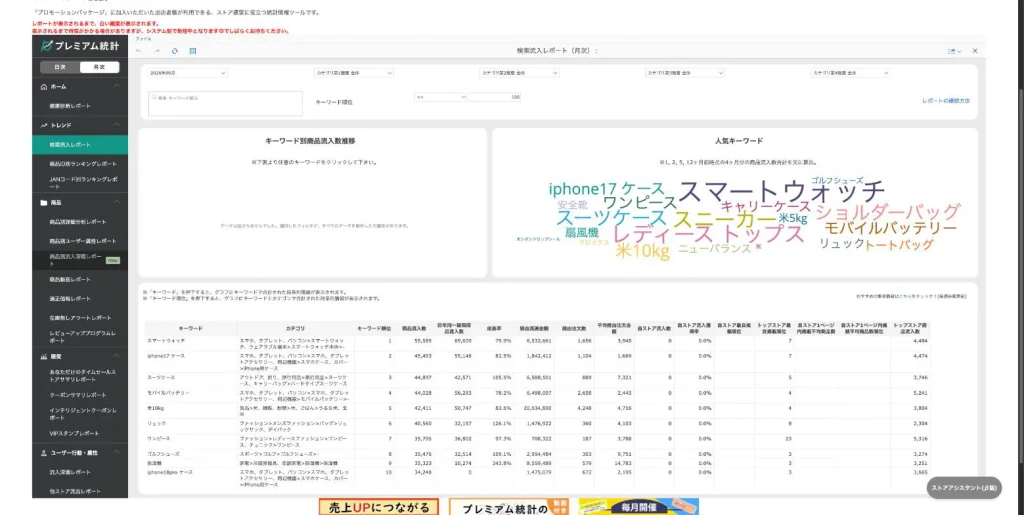Screen dimensions: 1024x515
Task: Click the トレンド trend-line icon
Action: point(44,125)
